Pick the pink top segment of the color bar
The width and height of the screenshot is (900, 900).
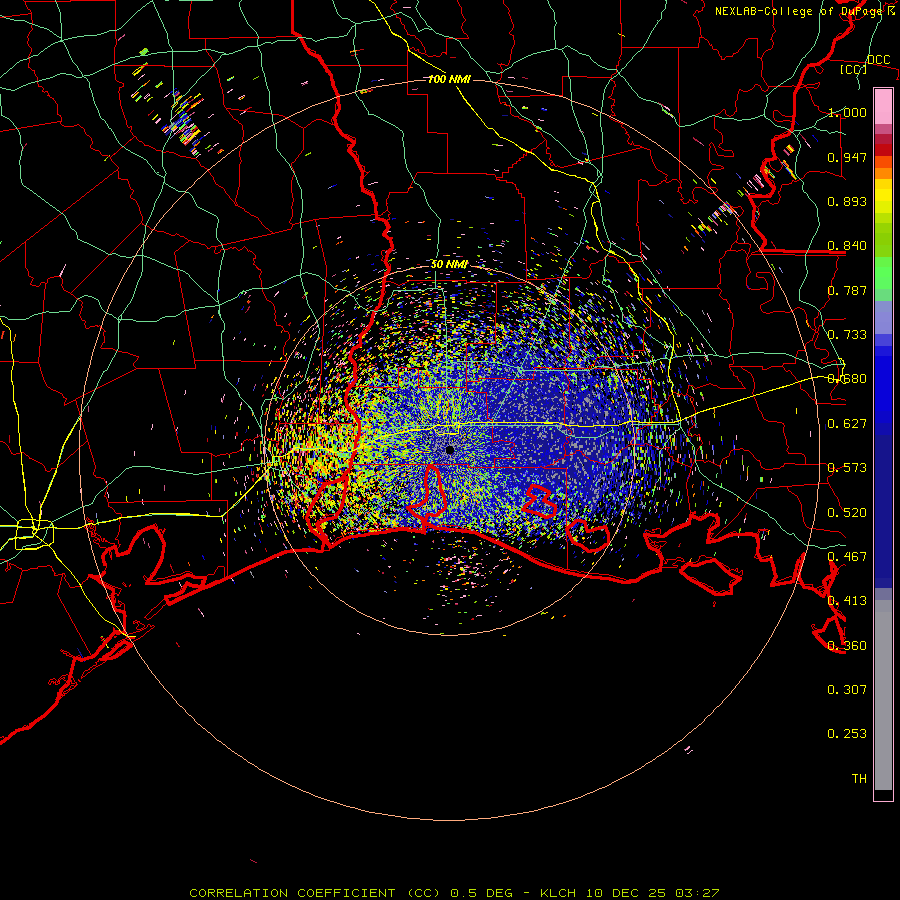click(x=883, y=106)
